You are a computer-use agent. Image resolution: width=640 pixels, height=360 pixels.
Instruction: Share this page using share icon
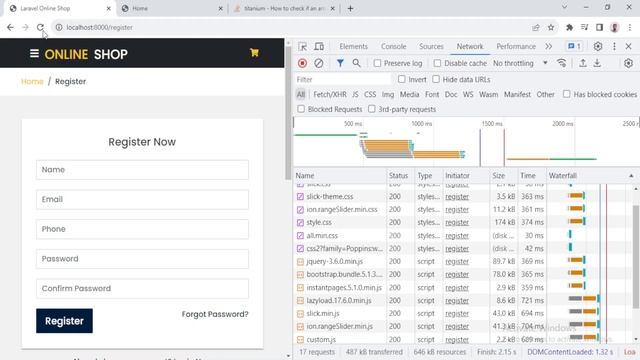536,27
